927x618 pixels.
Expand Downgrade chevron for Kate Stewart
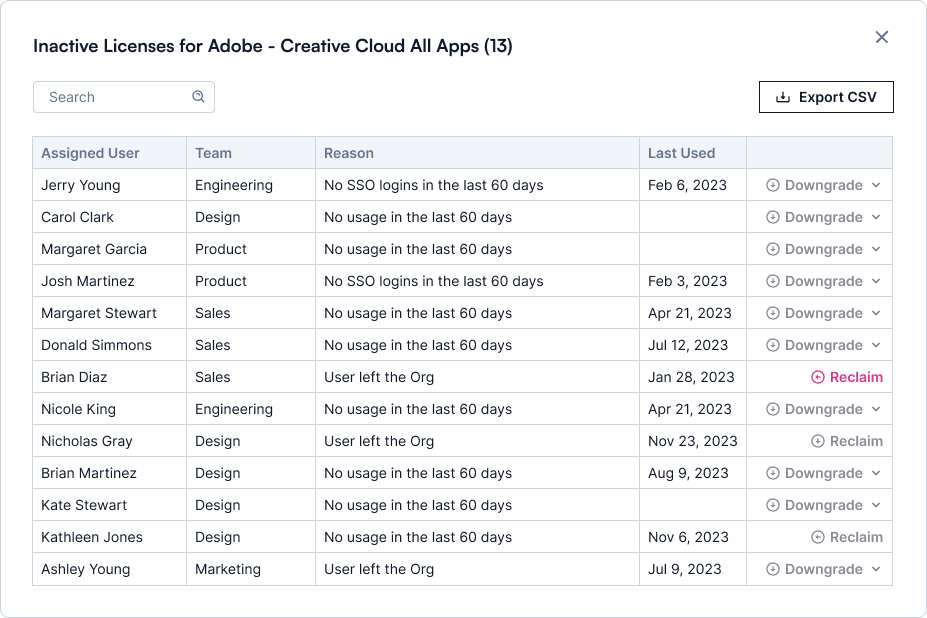coord(876,505)
